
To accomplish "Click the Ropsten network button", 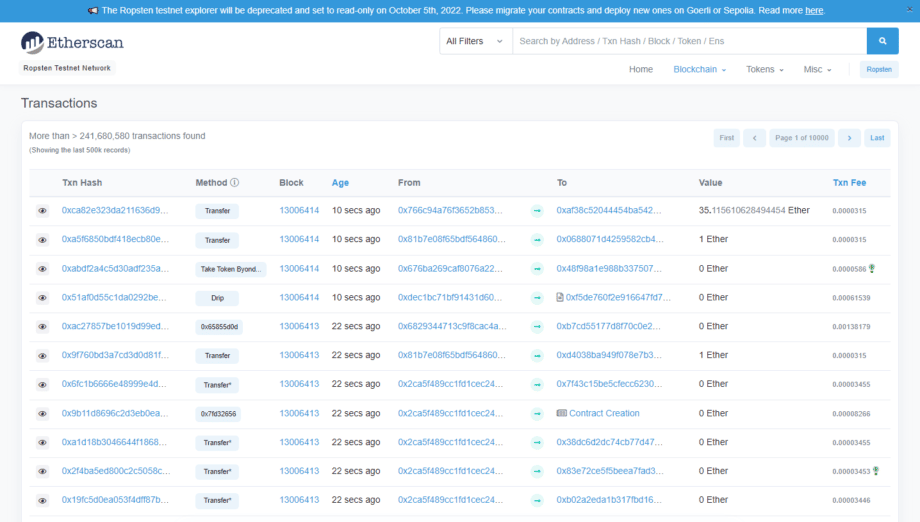I will (879, 69).
